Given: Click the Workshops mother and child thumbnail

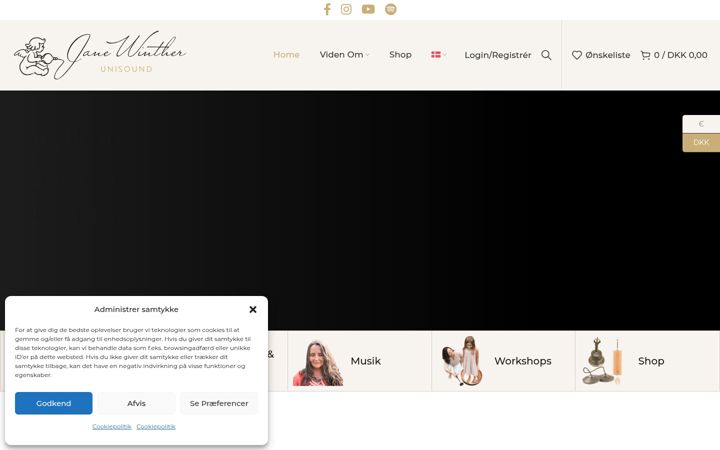Looking at the screenshot, I should point(462,361).
